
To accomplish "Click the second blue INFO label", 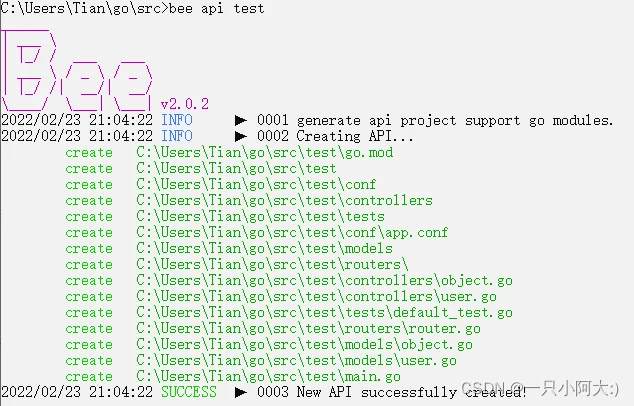I will (x=177, y=136).
